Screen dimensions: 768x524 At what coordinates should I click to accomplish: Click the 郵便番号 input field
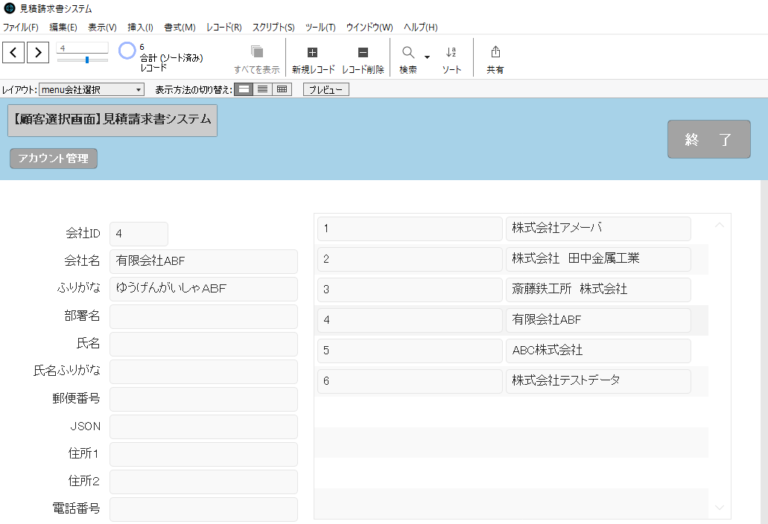[203, 399]
